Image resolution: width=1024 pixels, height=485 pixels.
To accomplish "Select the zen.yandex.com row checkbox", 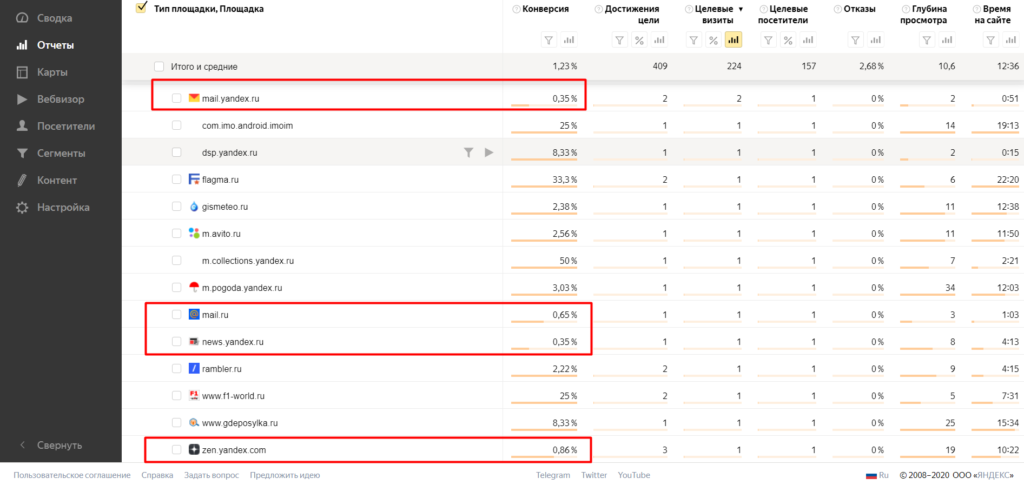I will [177, 450].
